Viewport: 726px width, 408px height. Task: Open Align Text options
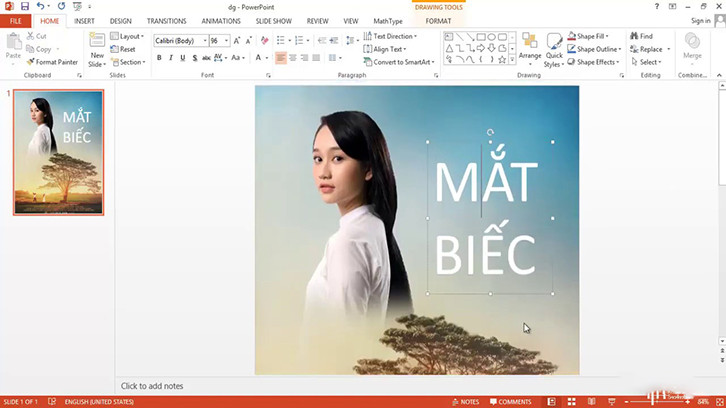pyautogui.click(x=385, y=49)
